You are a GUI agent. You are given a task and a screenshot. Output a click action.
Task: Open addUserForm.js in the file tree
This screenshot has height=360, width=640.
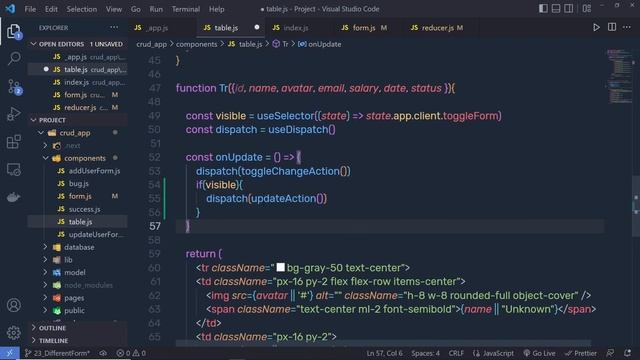point(94,171)
